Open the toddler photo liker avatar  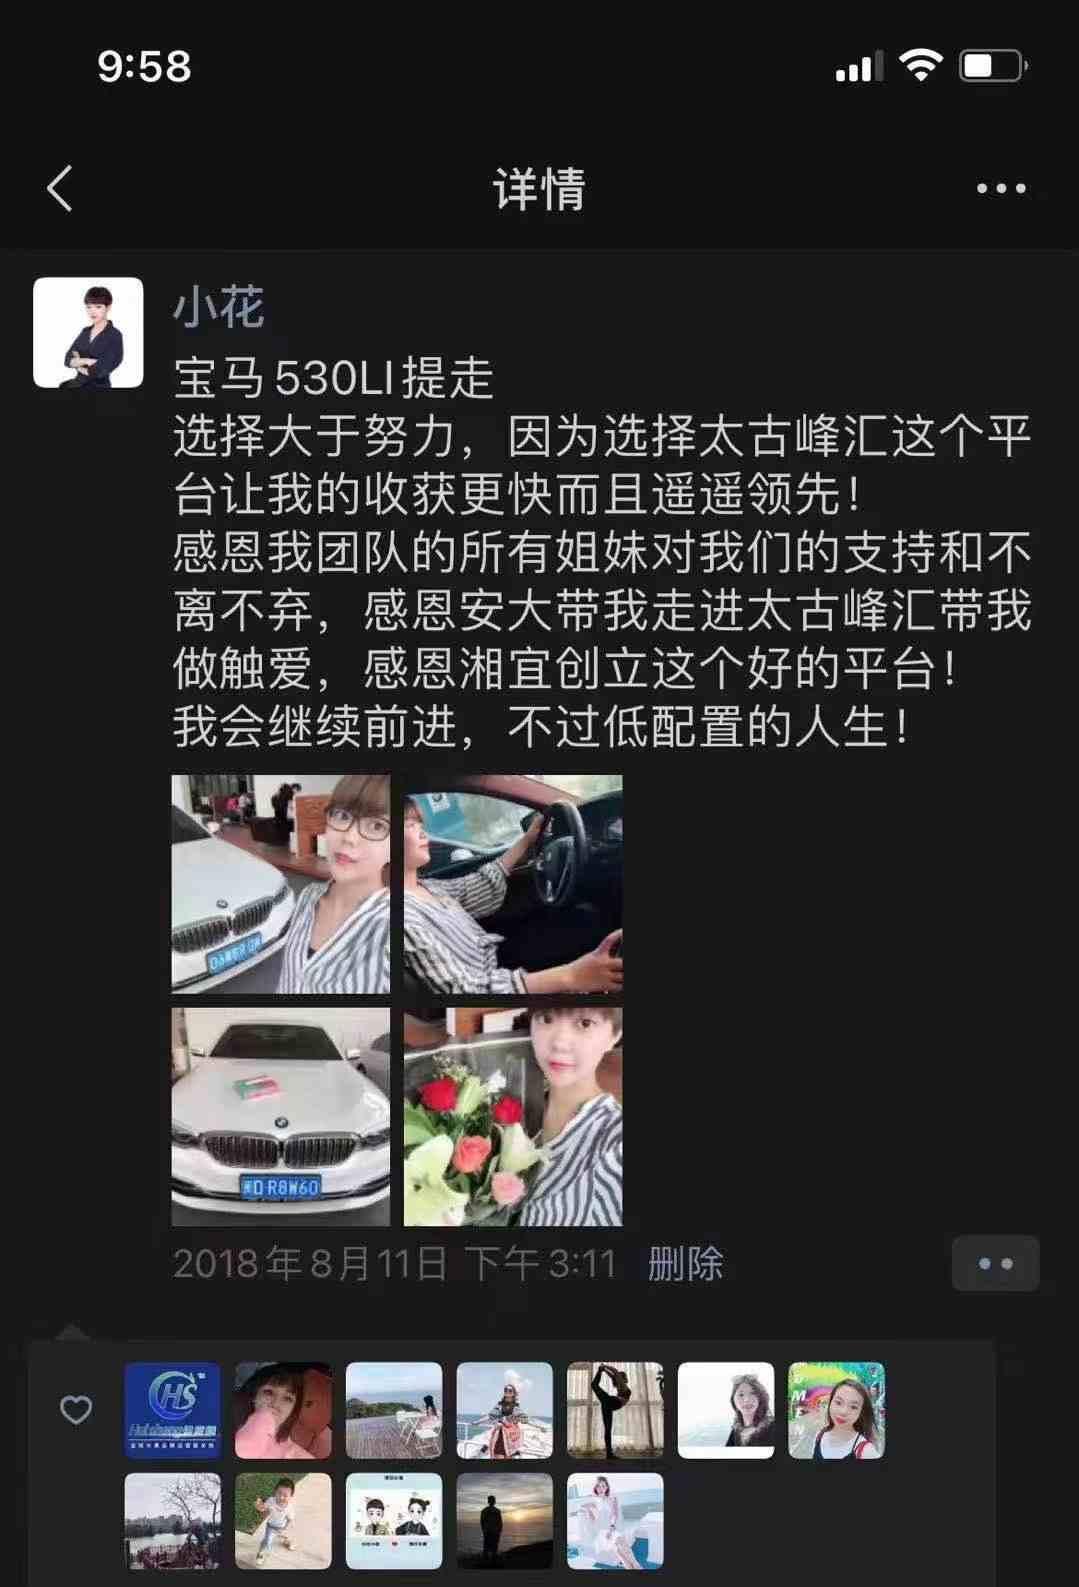point(283,1521)
